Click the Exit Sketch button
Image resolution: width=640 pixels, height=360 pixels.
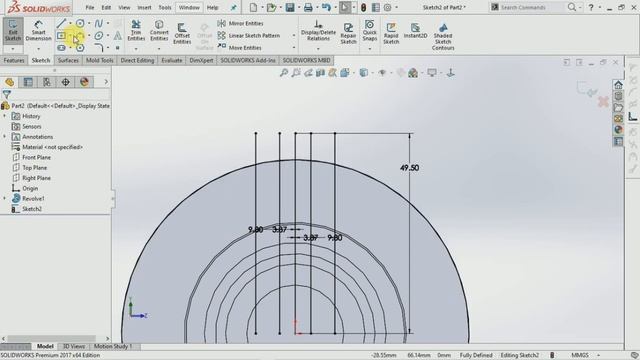[x=13, y=30]
